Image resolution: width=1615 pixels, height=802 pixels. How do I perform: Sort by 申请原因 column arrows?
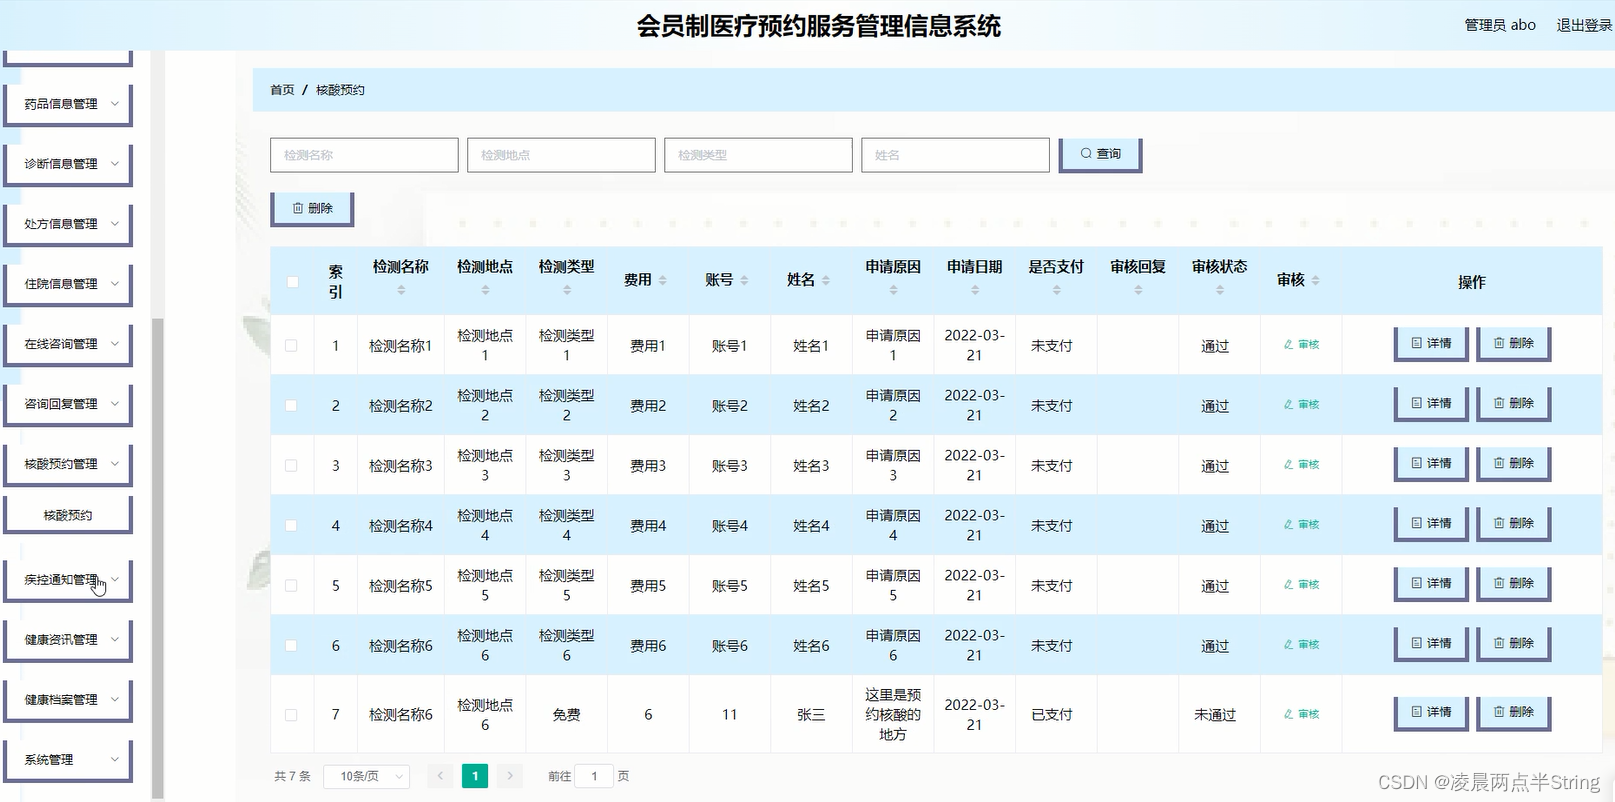click(x=893, y=291)
